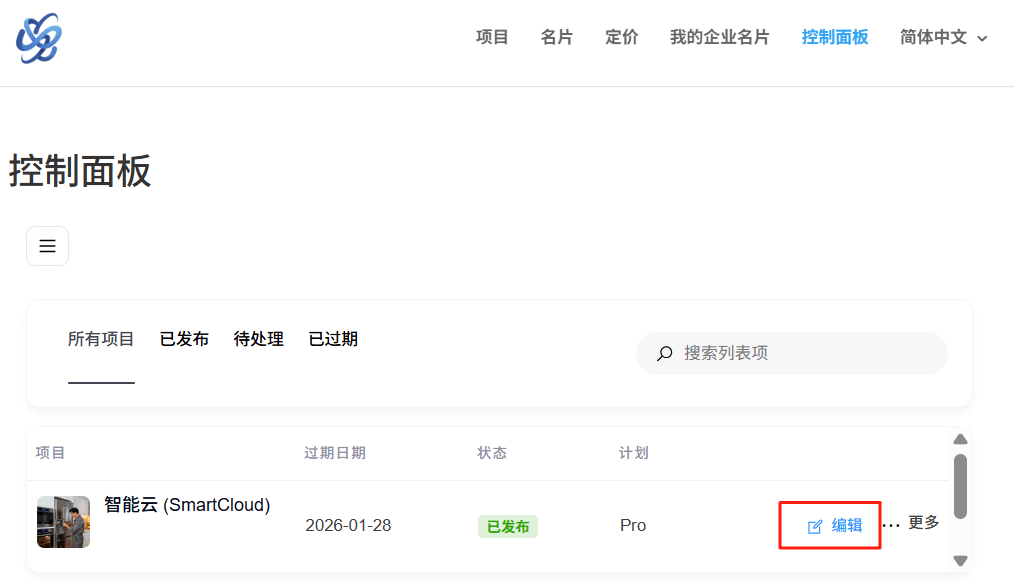This screenshot has height=585, width=1014.
Task: Go to 名片 in the top navigation
Action: click(x=557, y=37)
